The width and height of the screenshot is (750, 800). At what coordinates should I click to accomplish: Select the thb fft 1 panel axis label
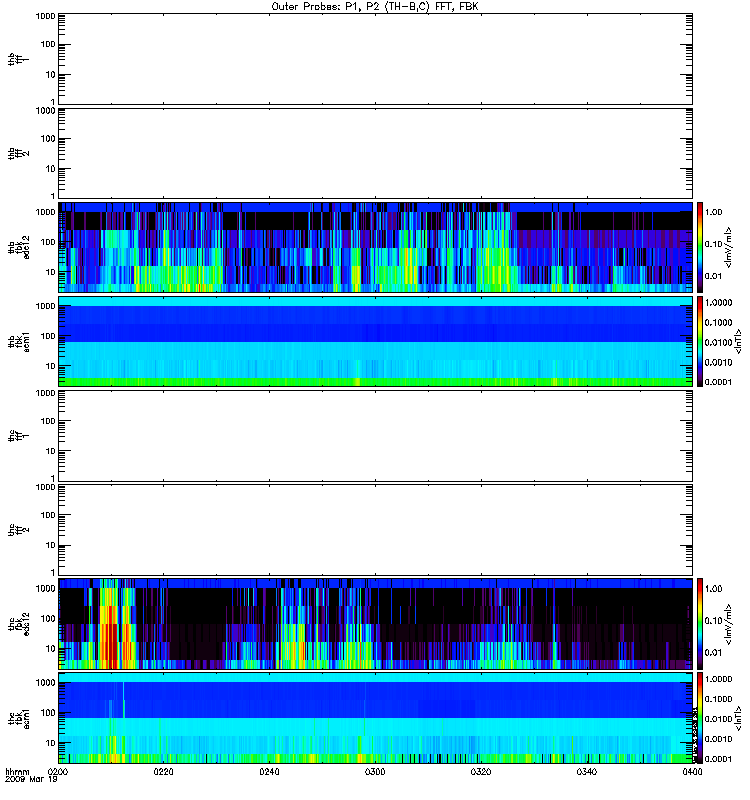[19, 59]
